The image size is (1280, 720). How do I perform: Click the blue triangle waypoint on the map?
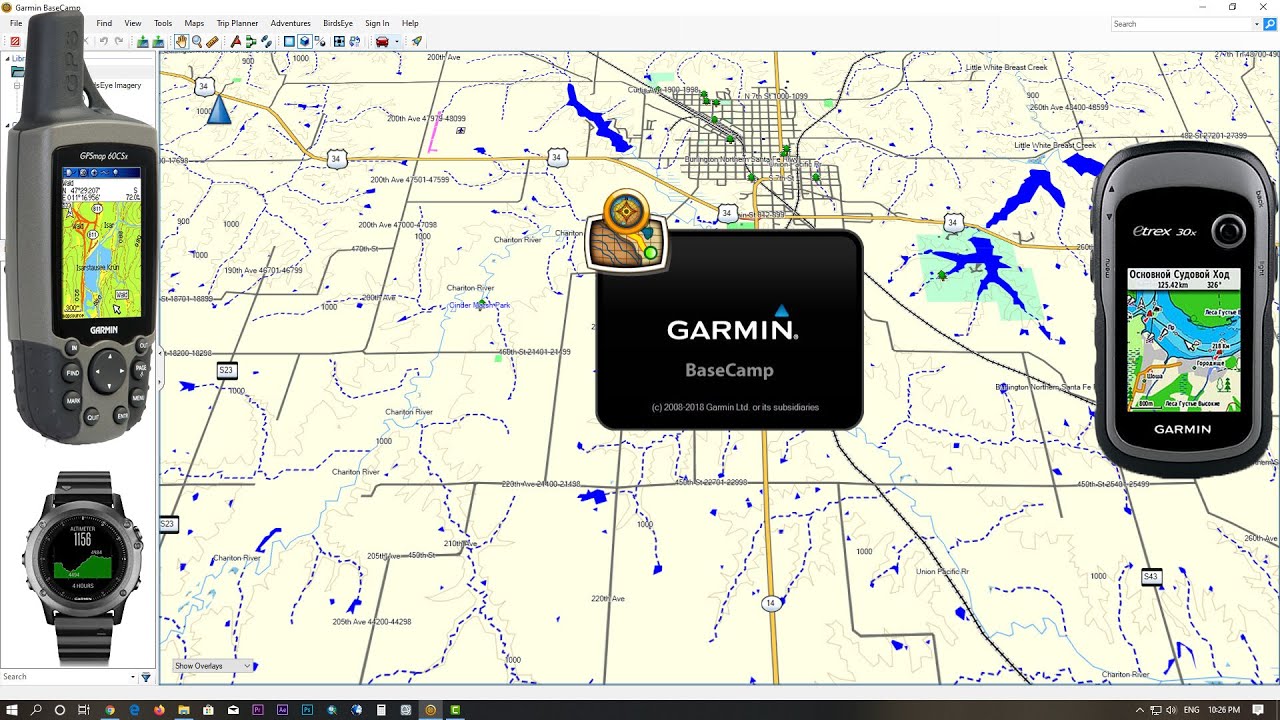(x=219, y=110)
